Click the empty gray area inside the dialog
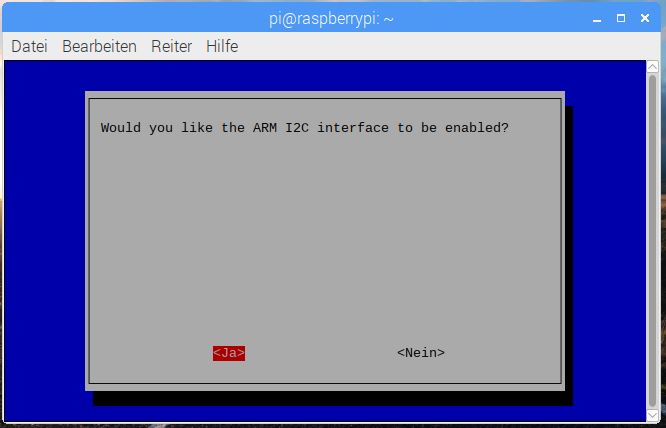 point(325,240)
